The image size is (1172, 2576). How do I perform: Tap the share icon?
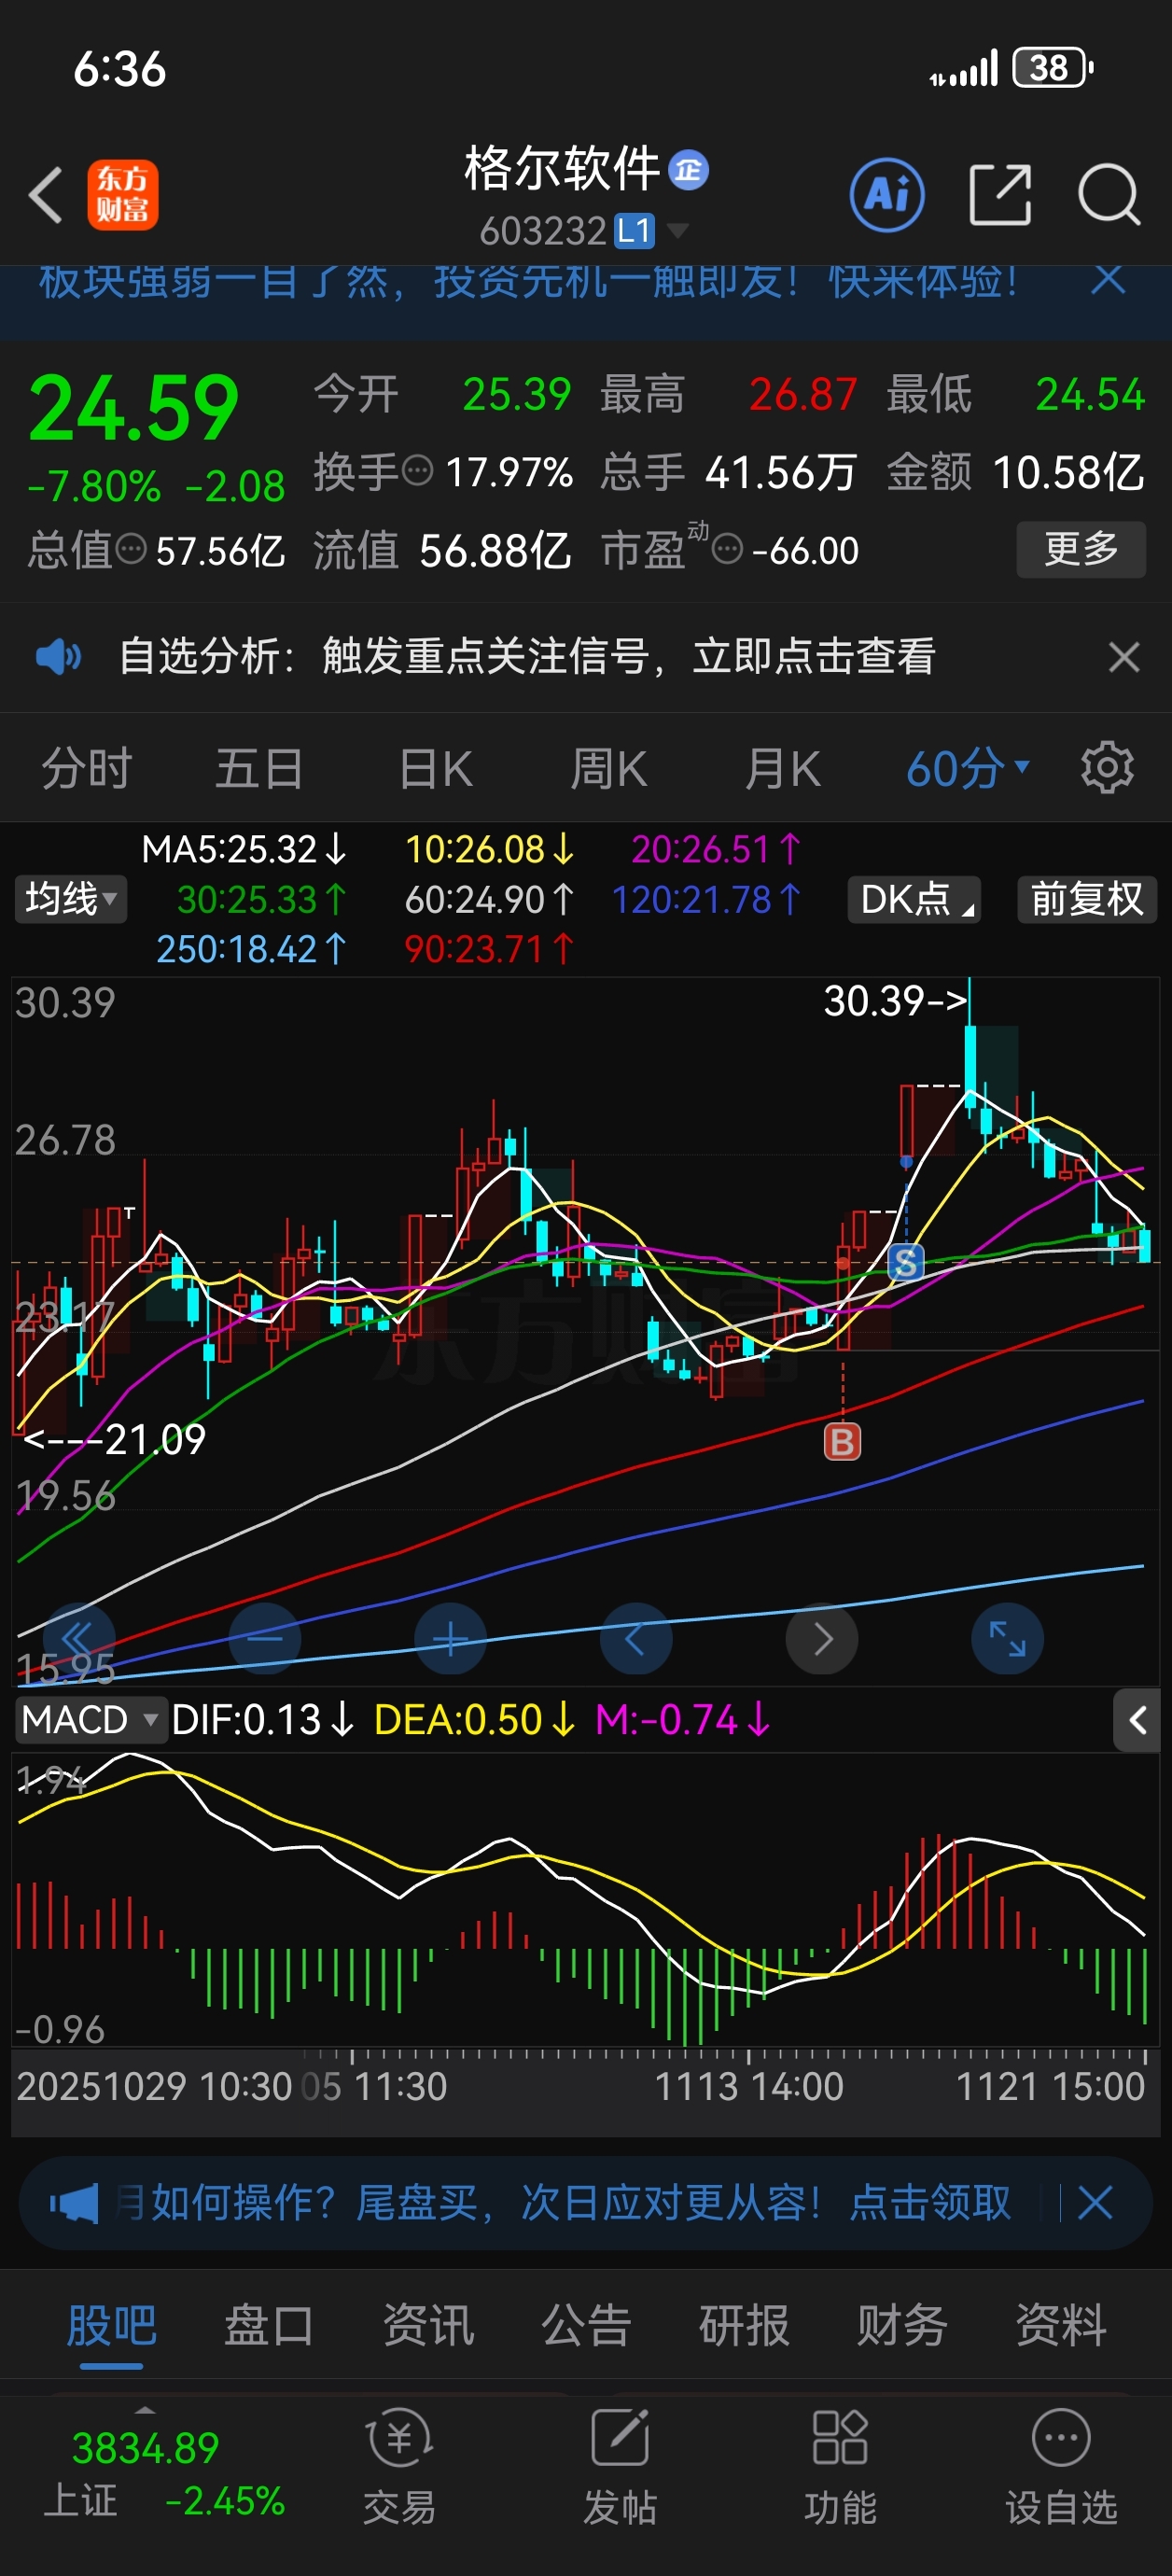pyautogui.click(x=1000, y=194)
